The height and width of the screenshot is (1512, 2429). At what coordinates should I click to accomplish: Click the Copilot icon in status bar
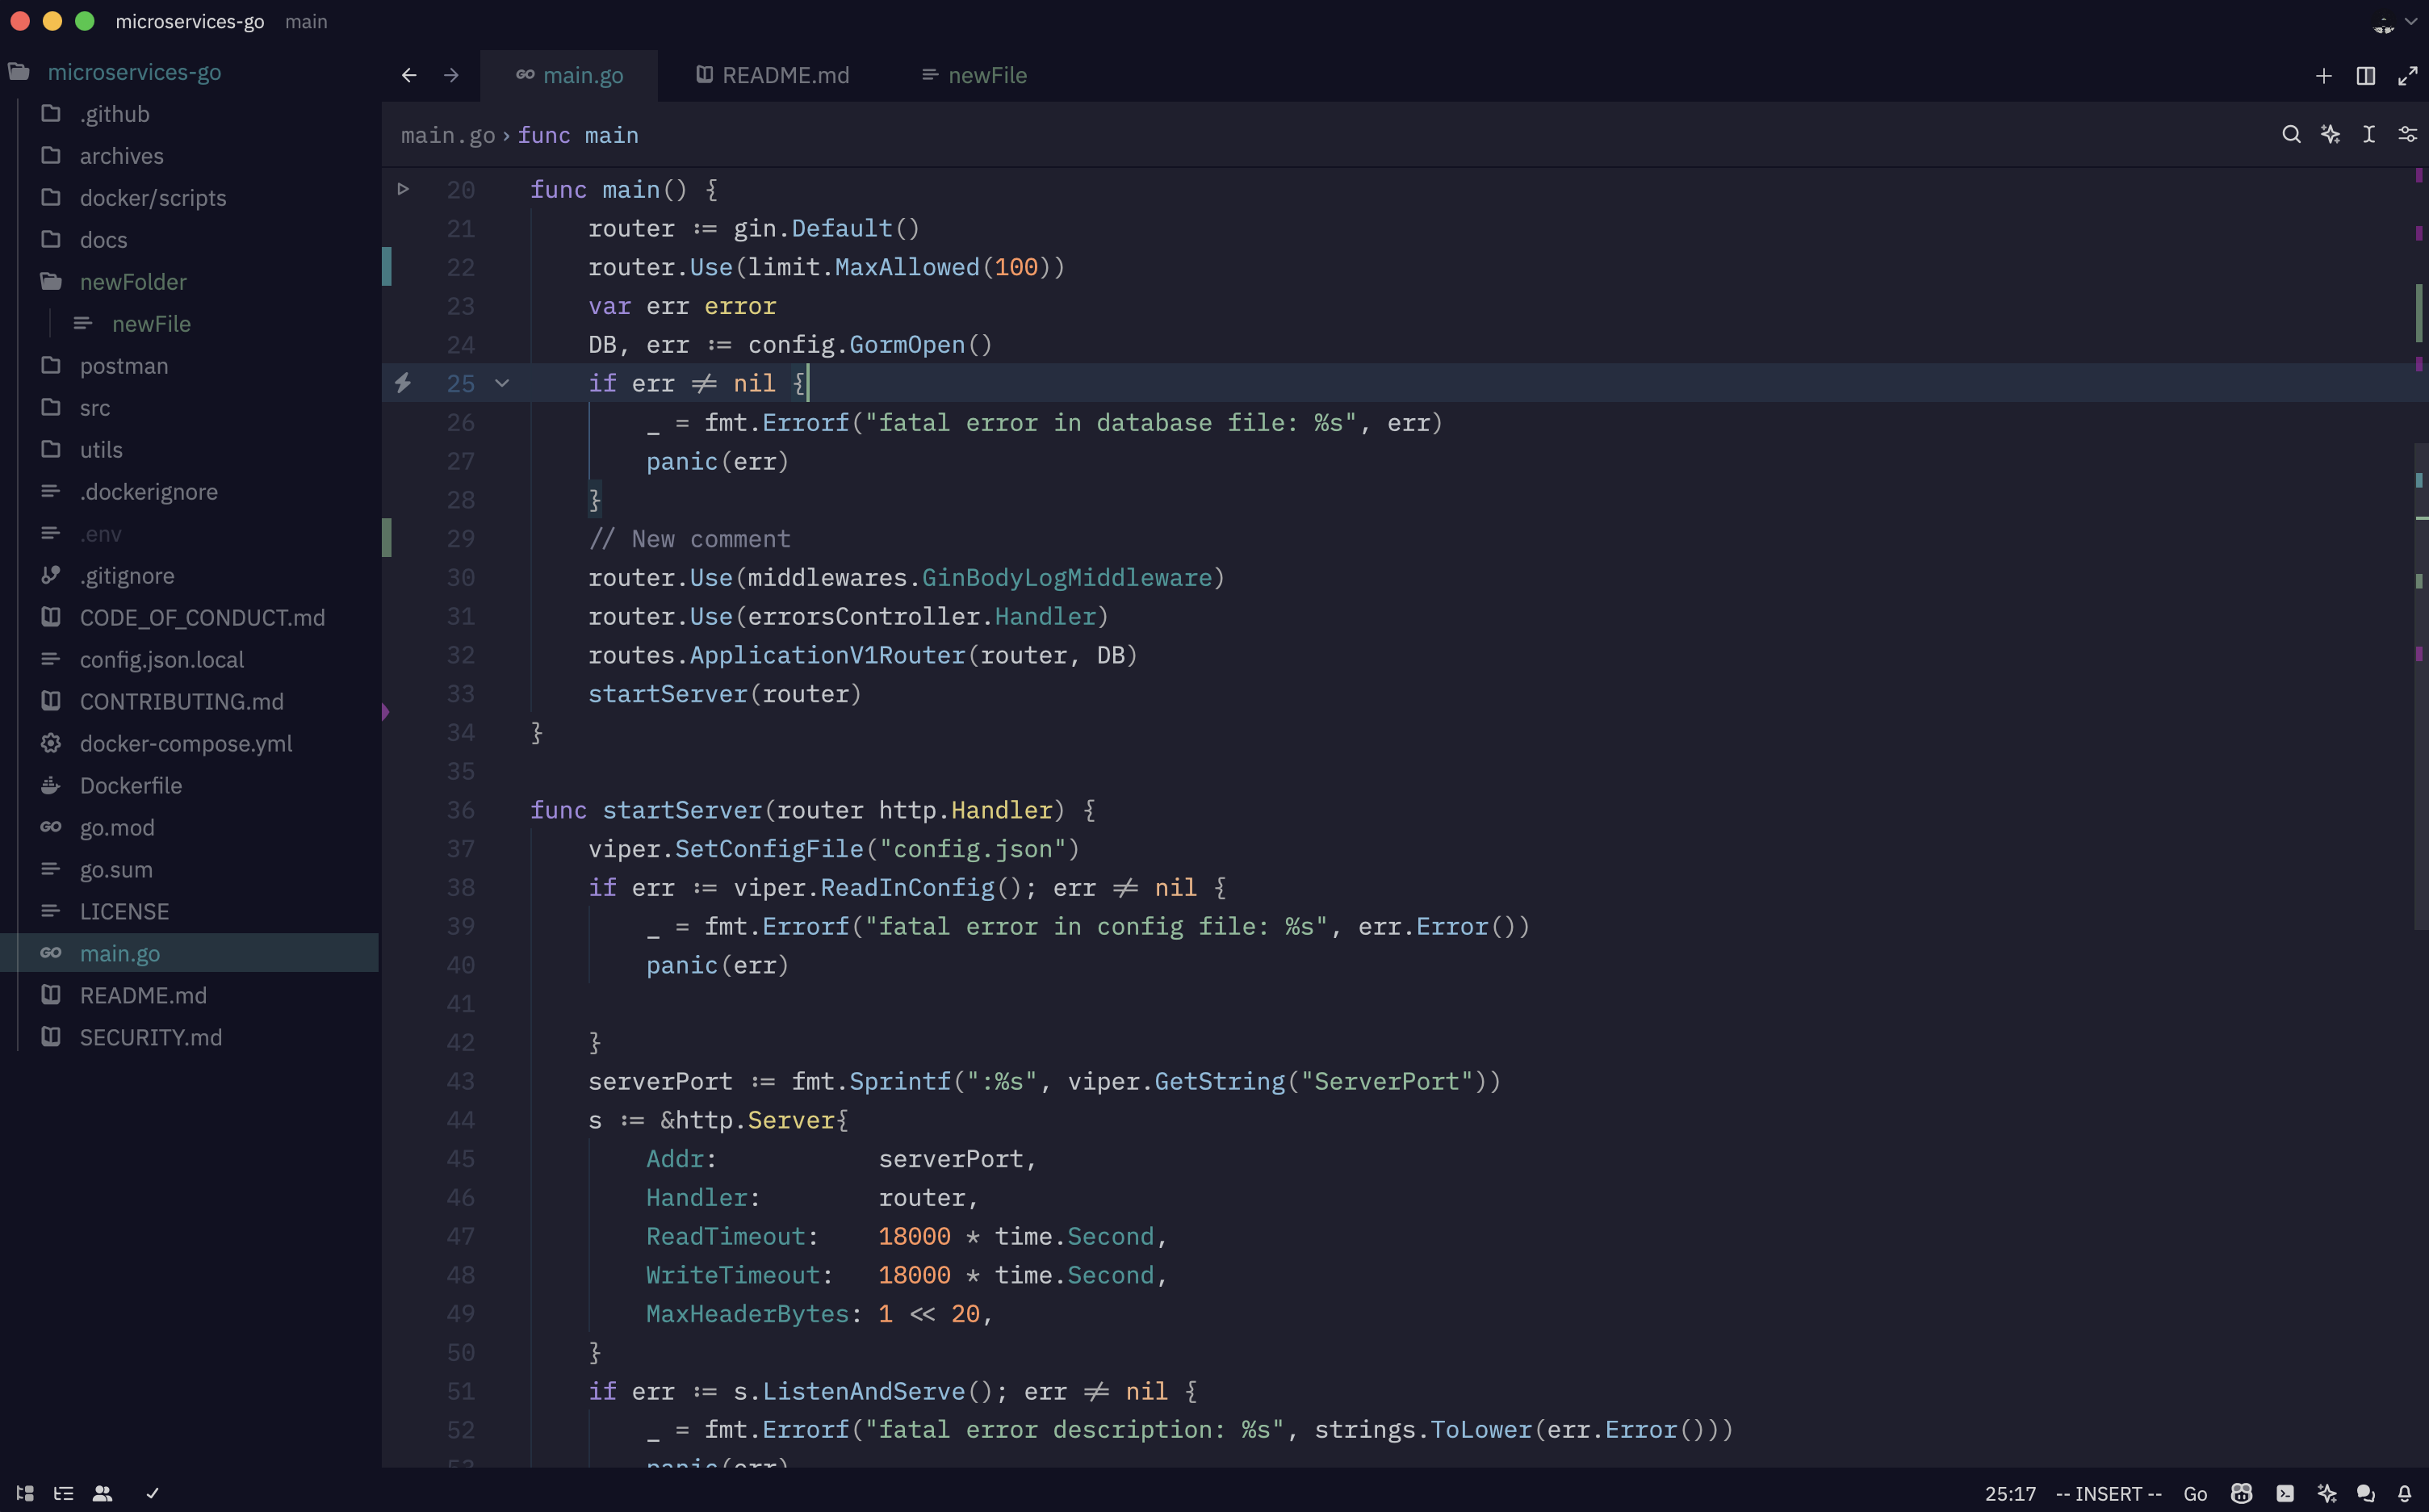click(2241, 1493)
